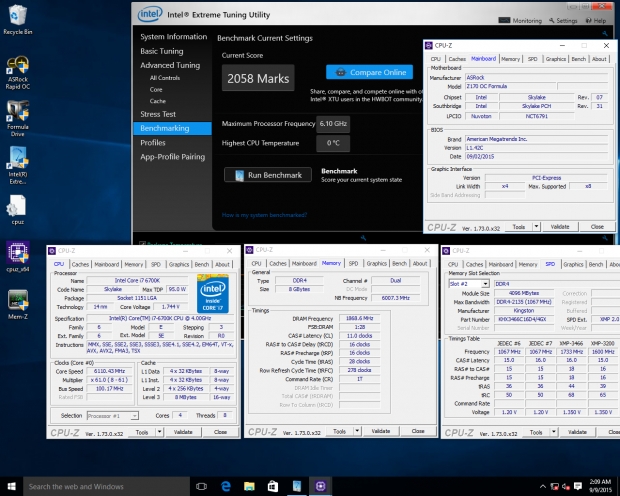
Task: Expand the Tools arrow in the Memory CPU-Z window
Action: click(x=357, y=431)
